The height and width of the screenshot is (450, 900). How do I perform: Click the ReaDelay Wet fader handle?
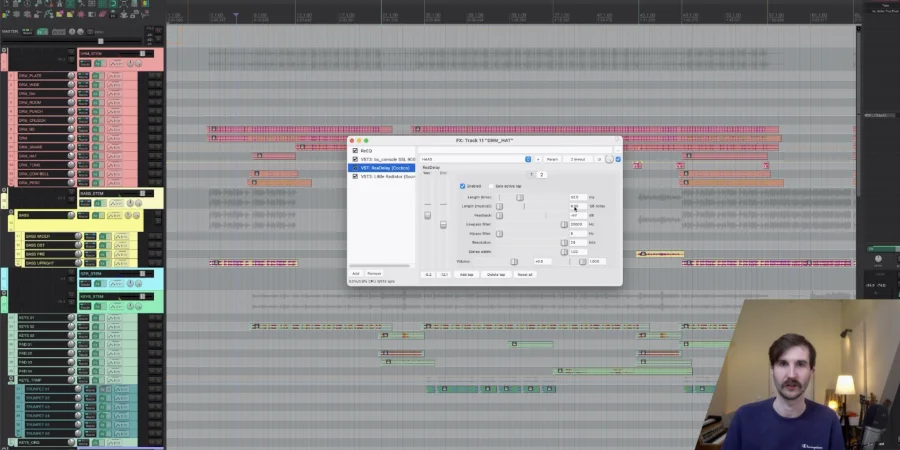[x=428, y=215]
